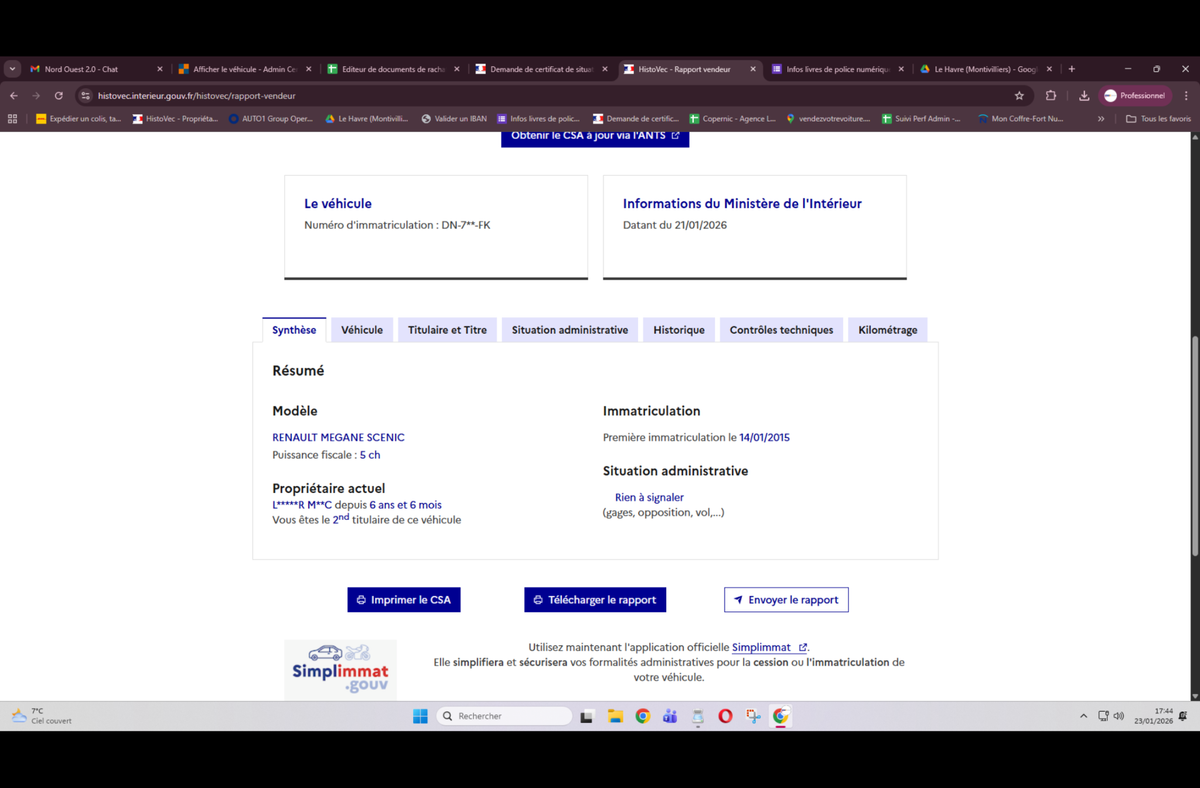
Task: Open the Contrôles techniques tab
Action: (781, 330)
